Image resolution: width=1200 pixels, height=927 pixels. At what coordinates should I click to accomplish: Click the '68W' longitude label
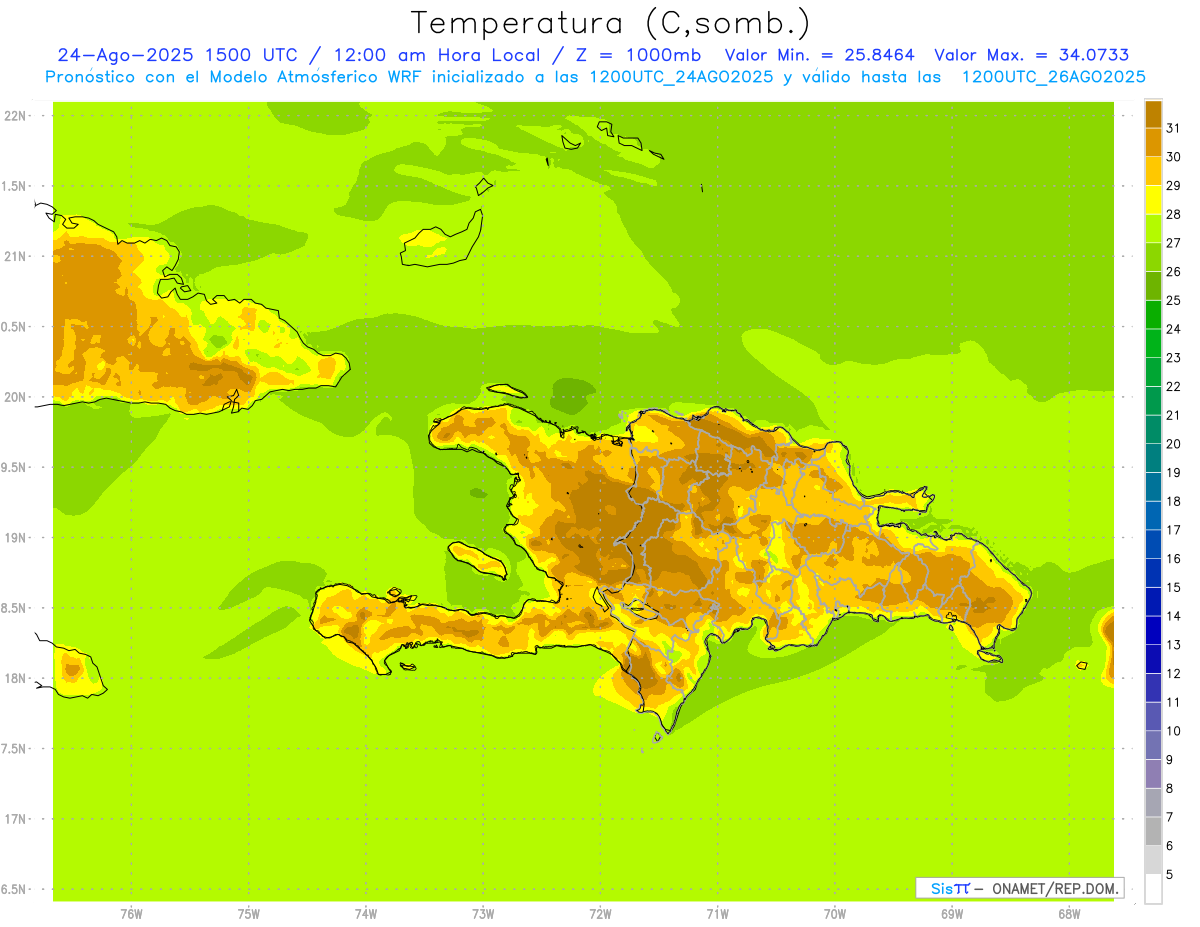click(1068, 914)
